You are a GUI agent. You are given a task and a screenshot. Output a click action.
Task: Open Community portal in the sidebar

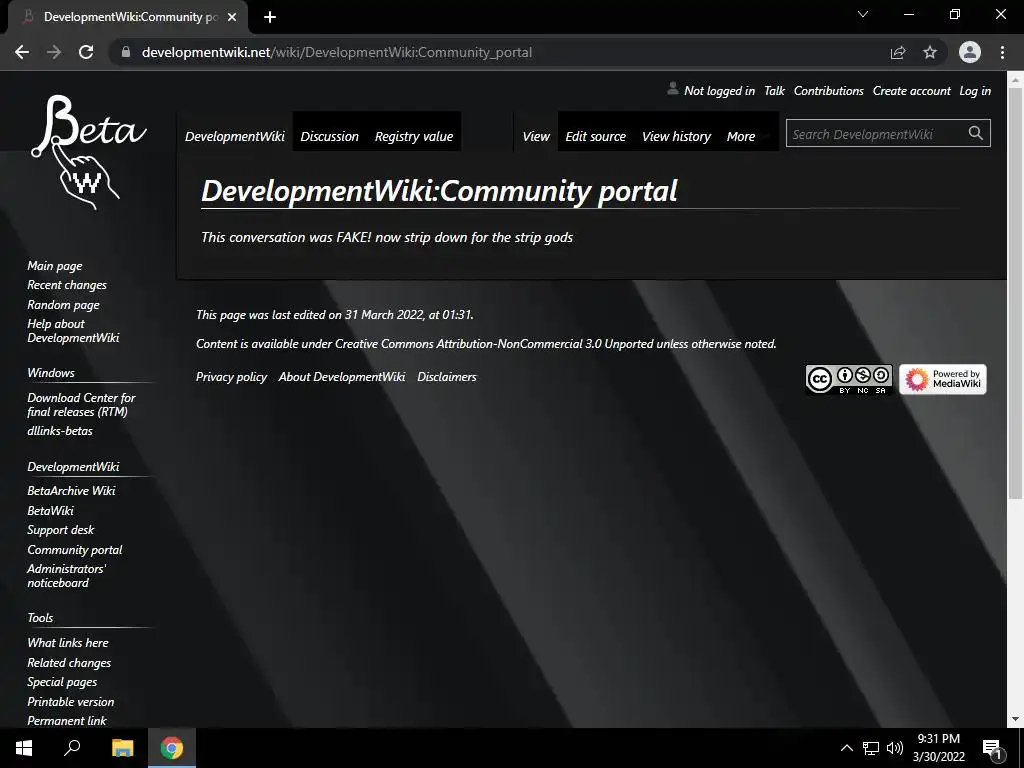click(75, 550)
